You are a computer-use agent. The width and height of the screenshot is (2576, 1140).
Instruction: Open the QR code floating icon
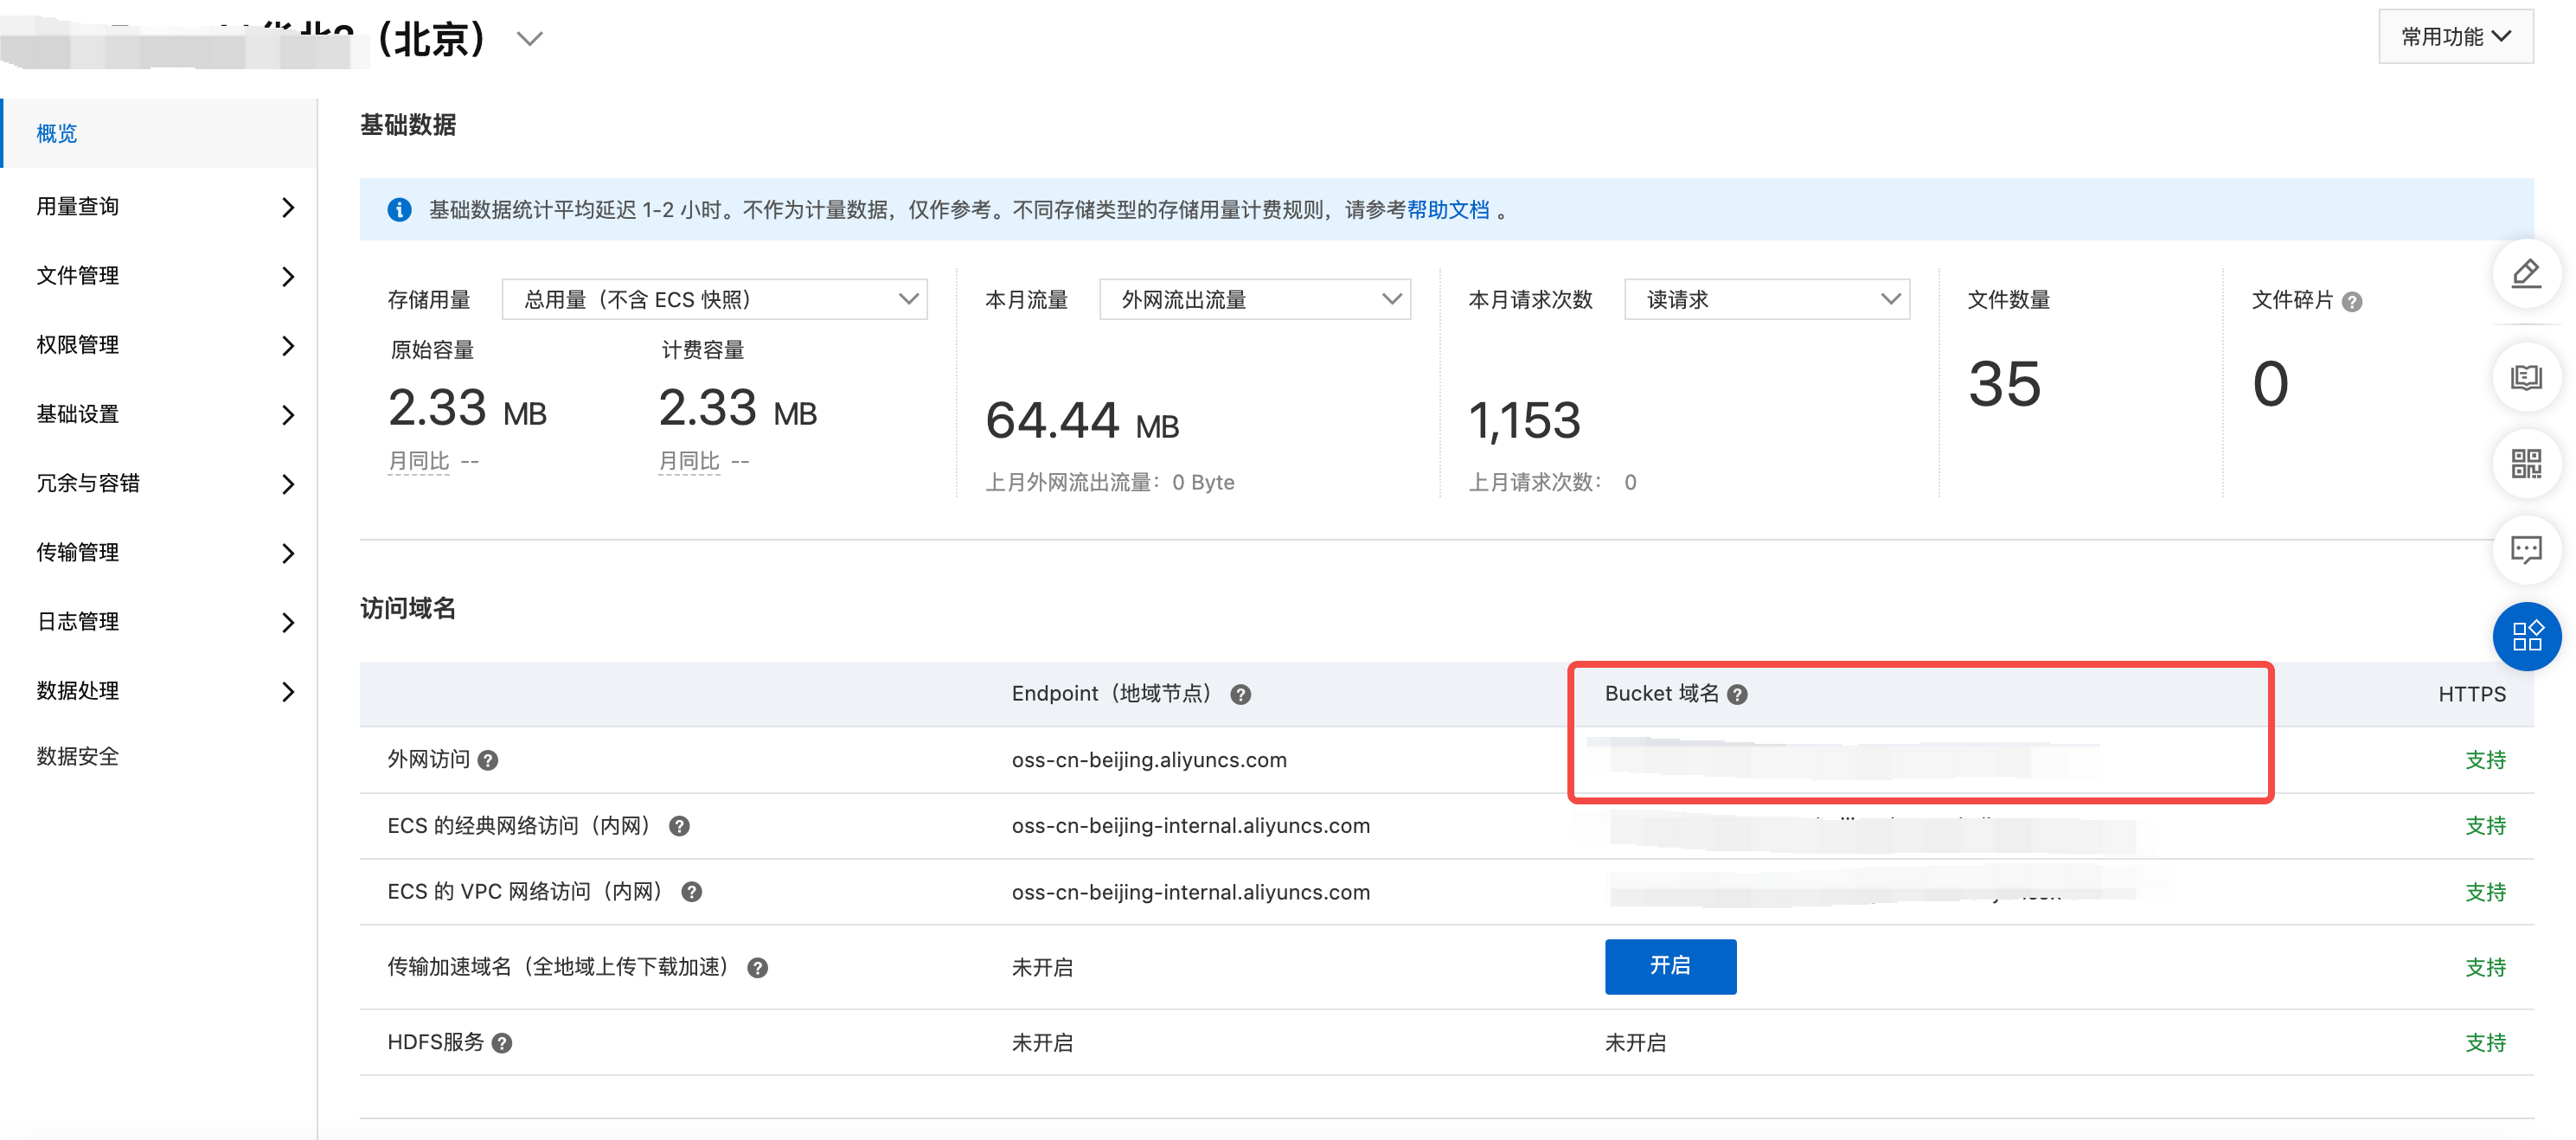click(2526, 464)
